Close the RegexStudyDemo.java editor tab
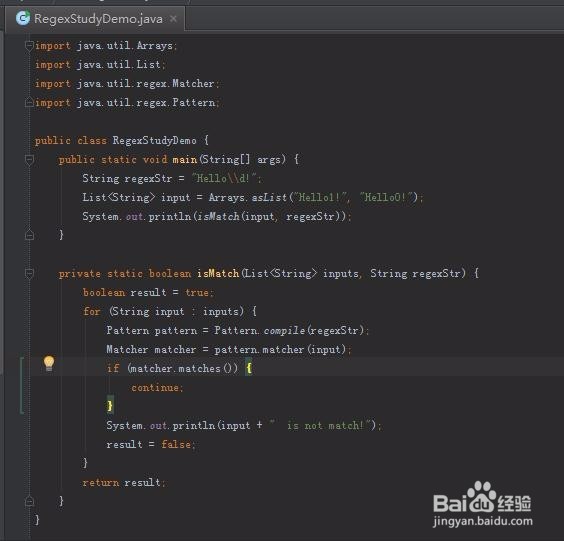 tap(173, 18)
